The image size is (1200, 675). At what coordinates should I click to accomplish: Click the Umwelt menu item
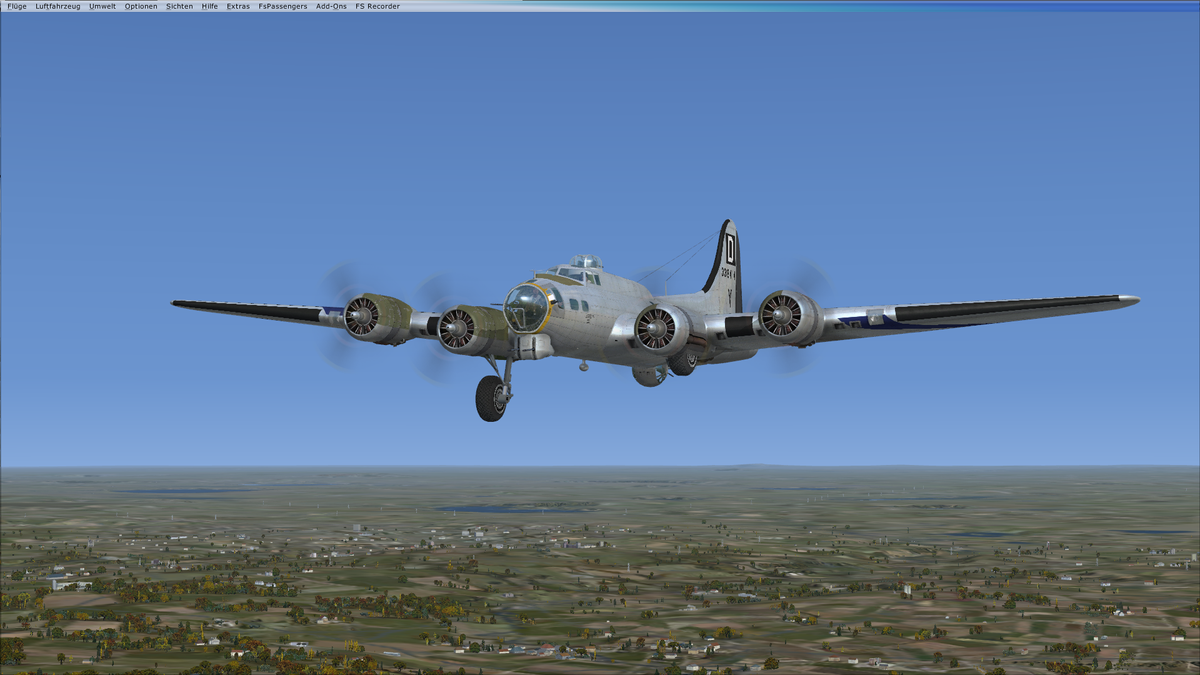point(102,6)
